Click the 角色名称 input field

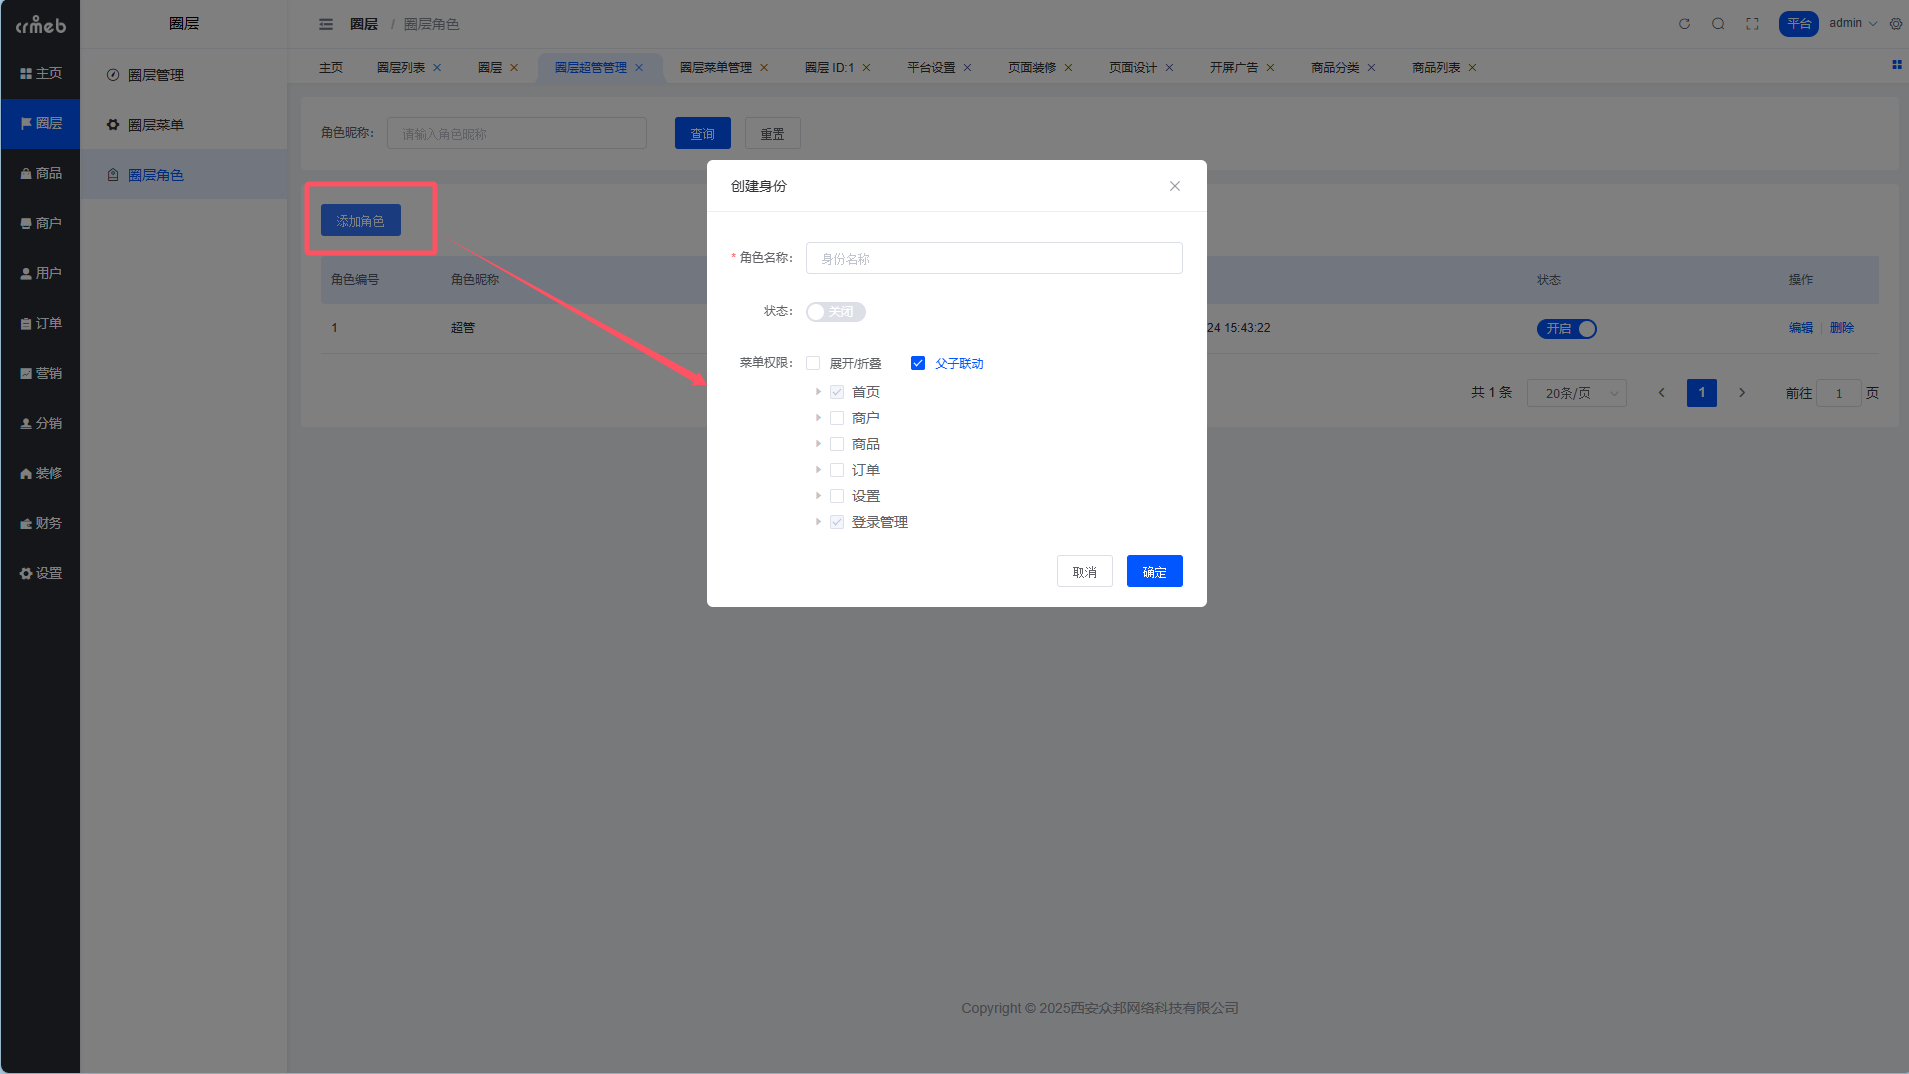click(x=994, y=258)
